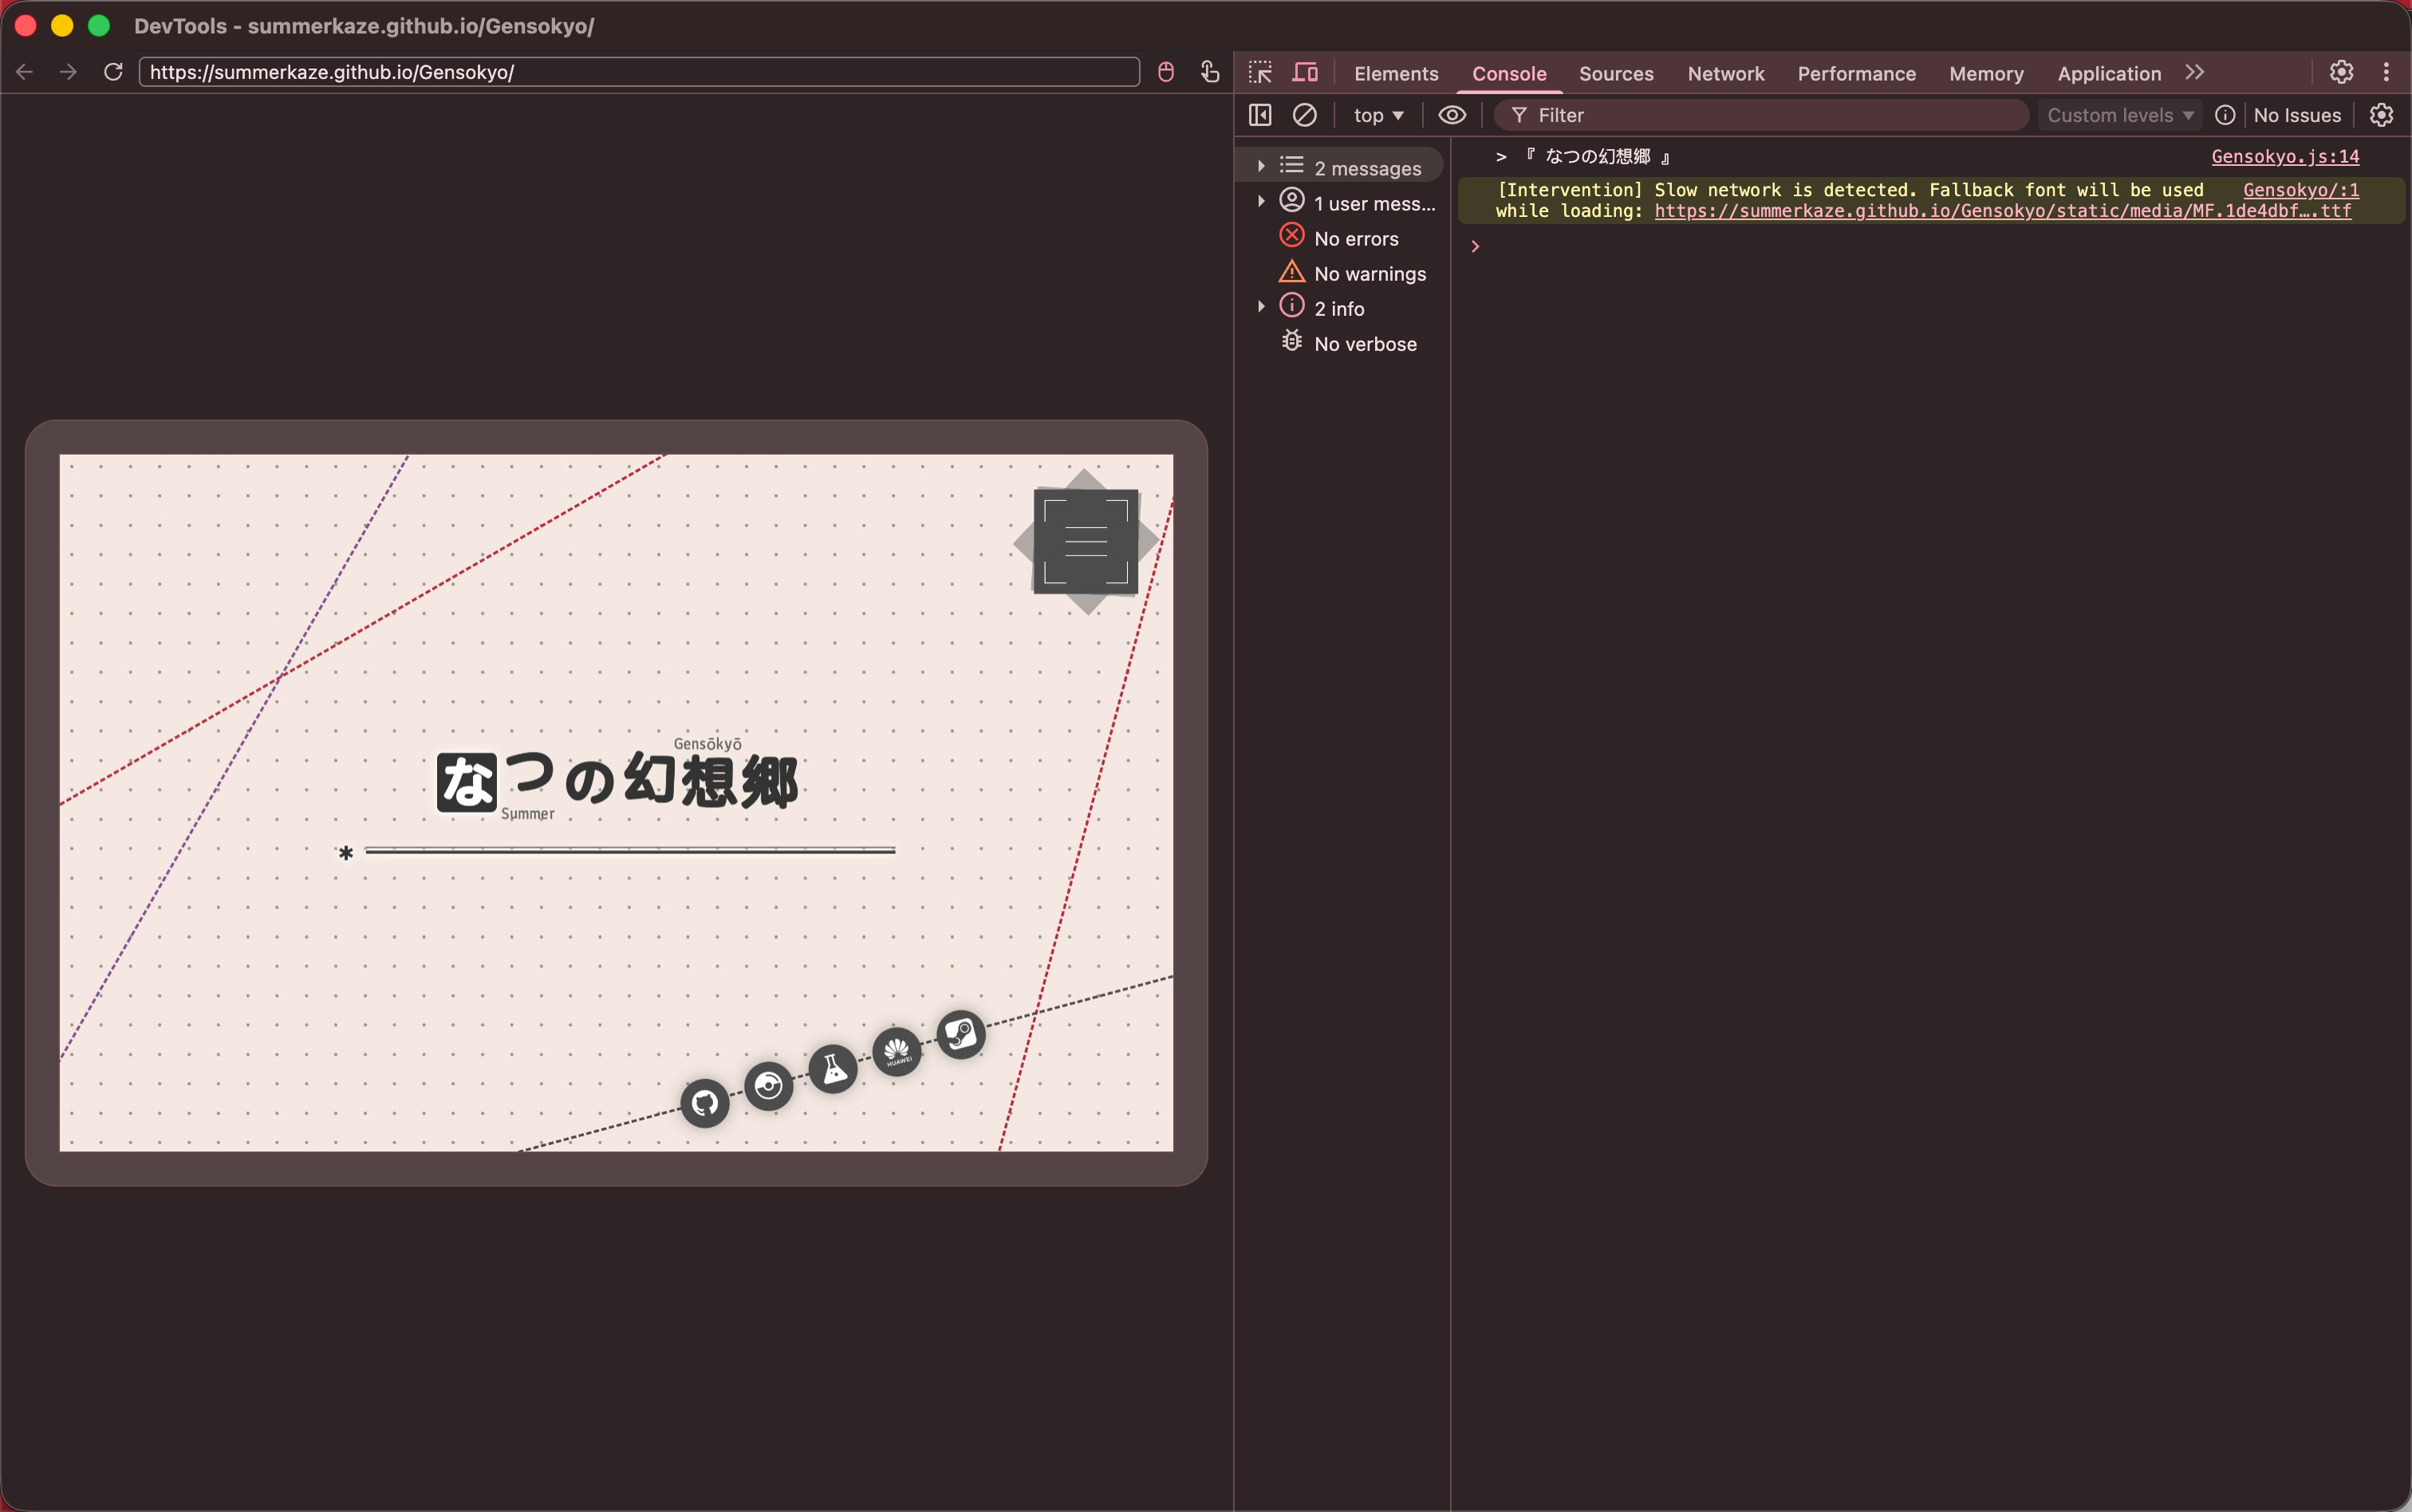The image size is (2412, 1512).
Task: Activate the inspect element picker
Action: 1260,72
